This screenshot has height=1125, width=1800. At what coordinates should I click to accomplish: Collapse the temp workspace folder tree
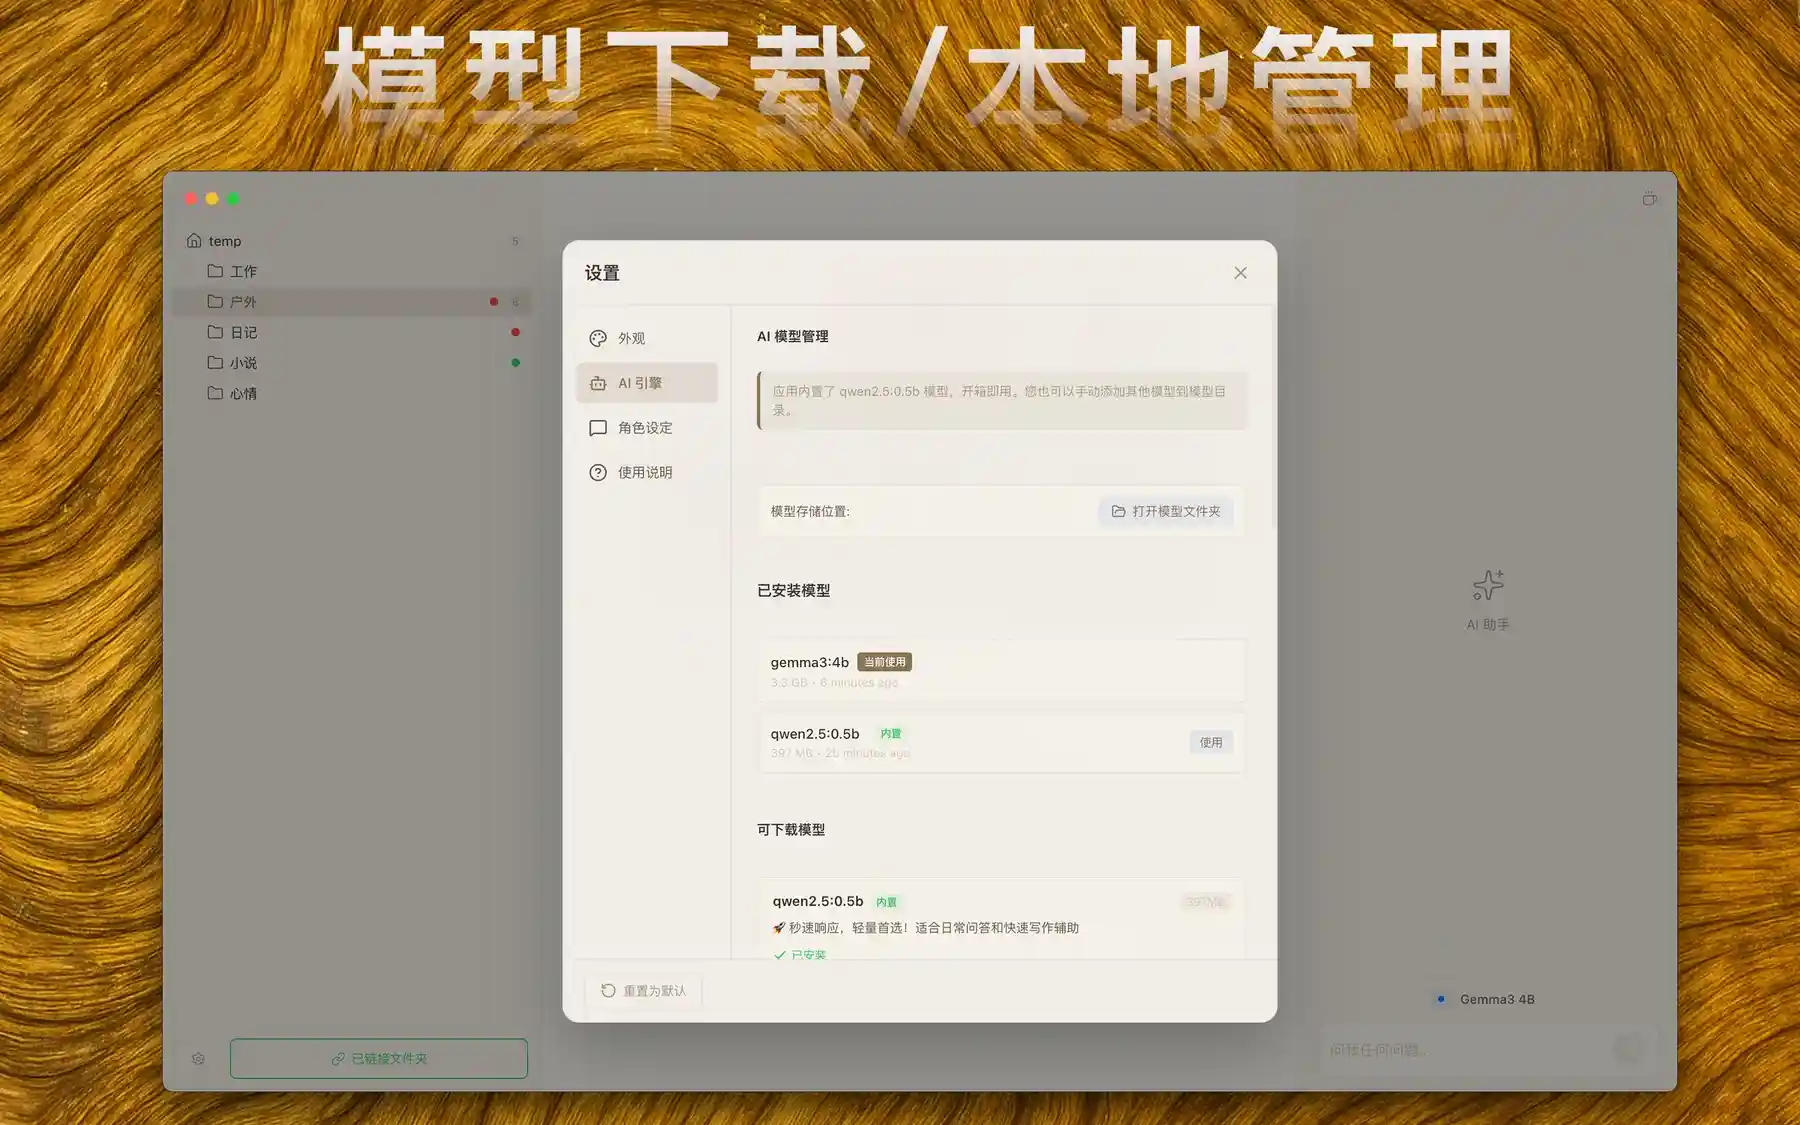tap(224, 240)
